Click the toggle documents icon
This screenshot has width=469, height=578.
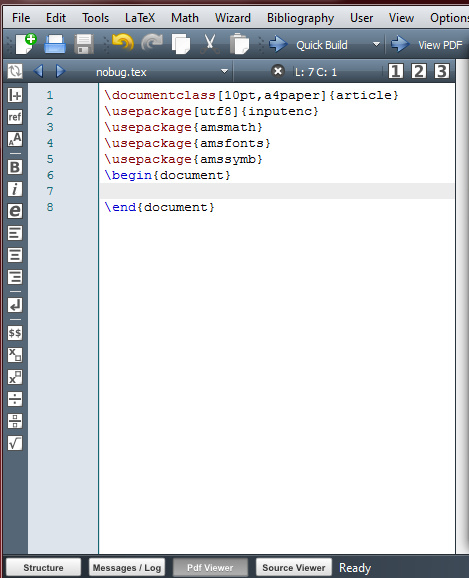point(15,71)
